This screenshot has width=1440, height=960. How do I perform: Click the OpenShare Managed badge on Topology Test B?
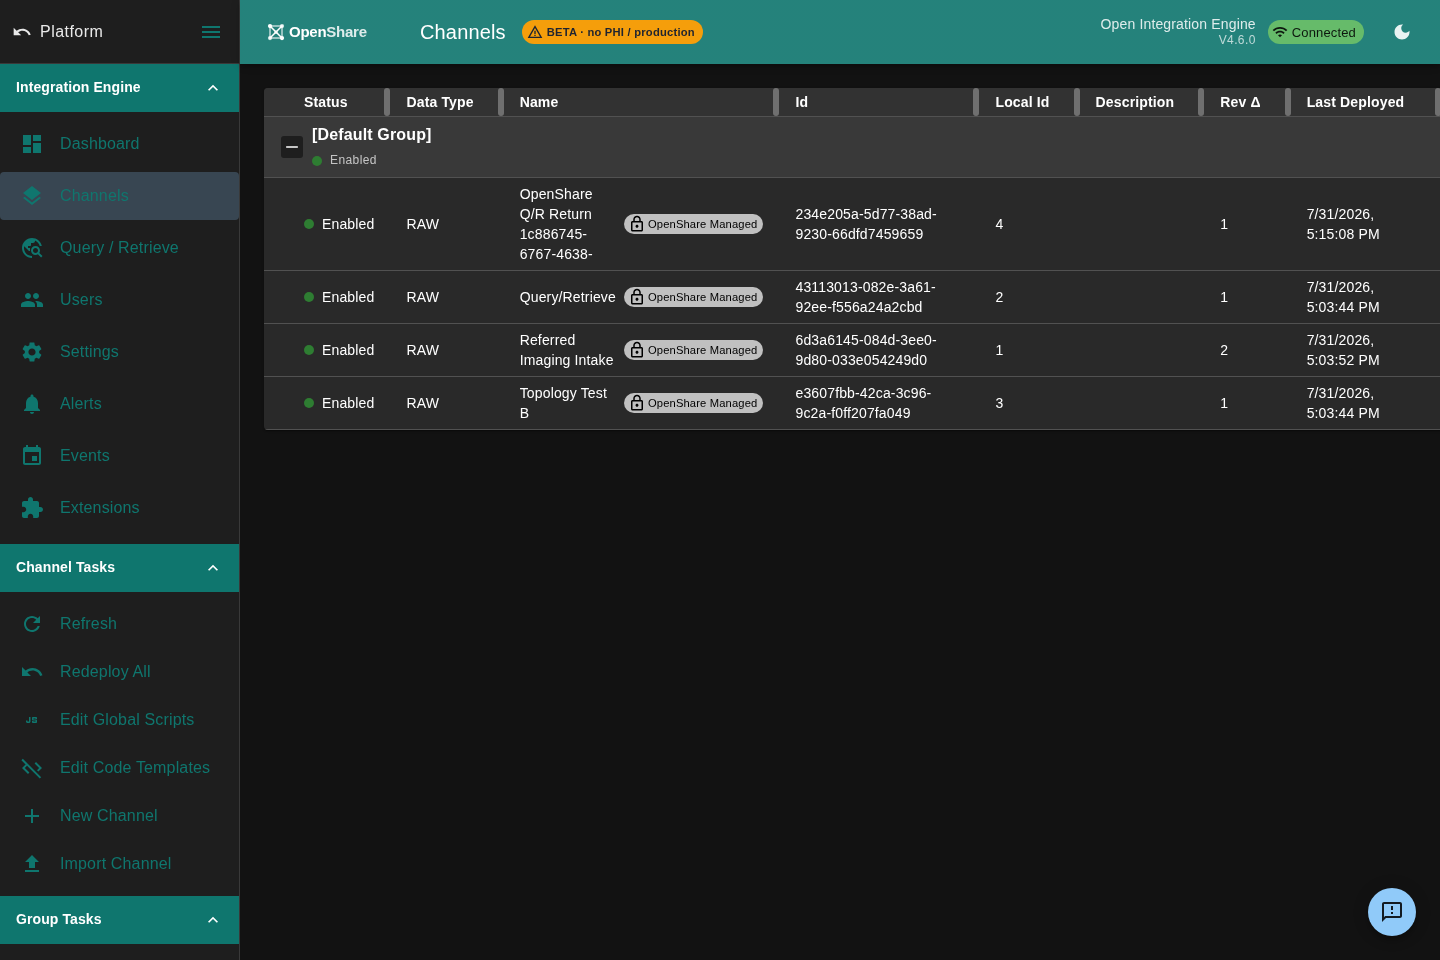point(693,403)
